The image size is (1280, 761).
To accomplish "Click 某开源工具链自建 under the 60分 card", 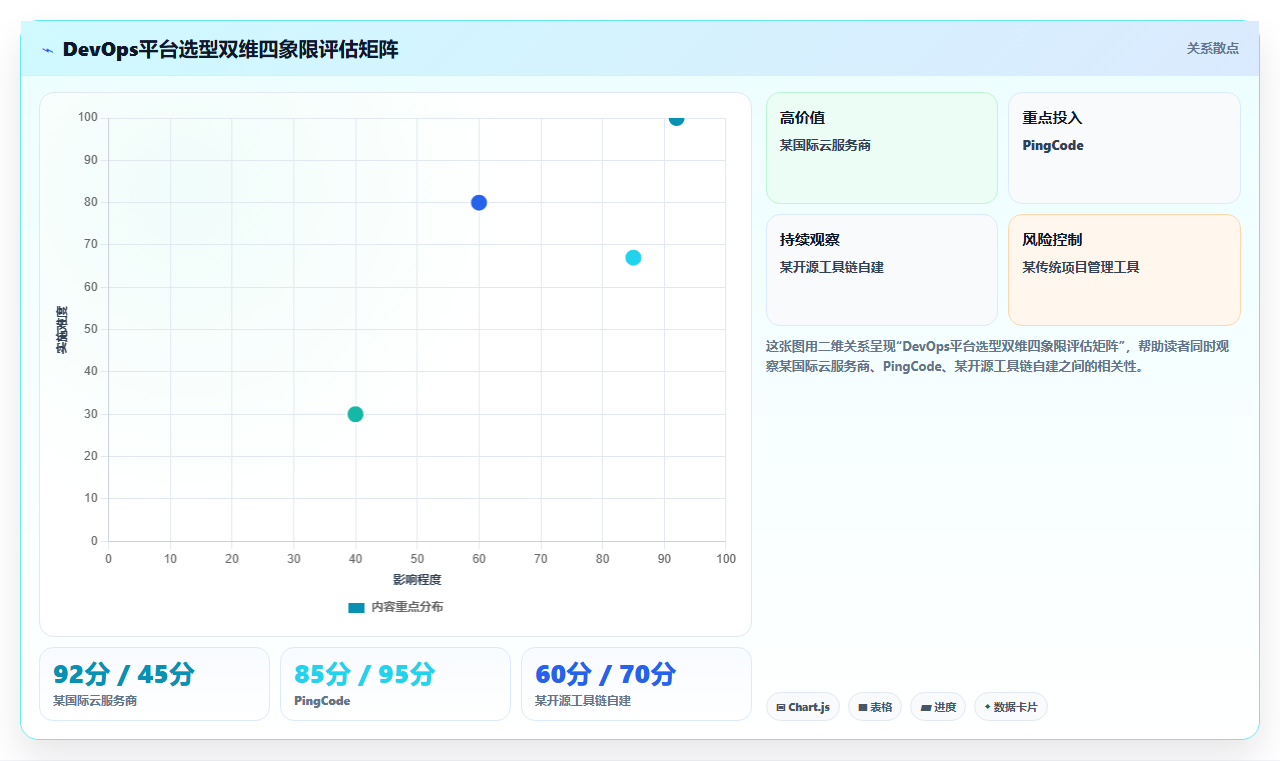I will 583,701.
